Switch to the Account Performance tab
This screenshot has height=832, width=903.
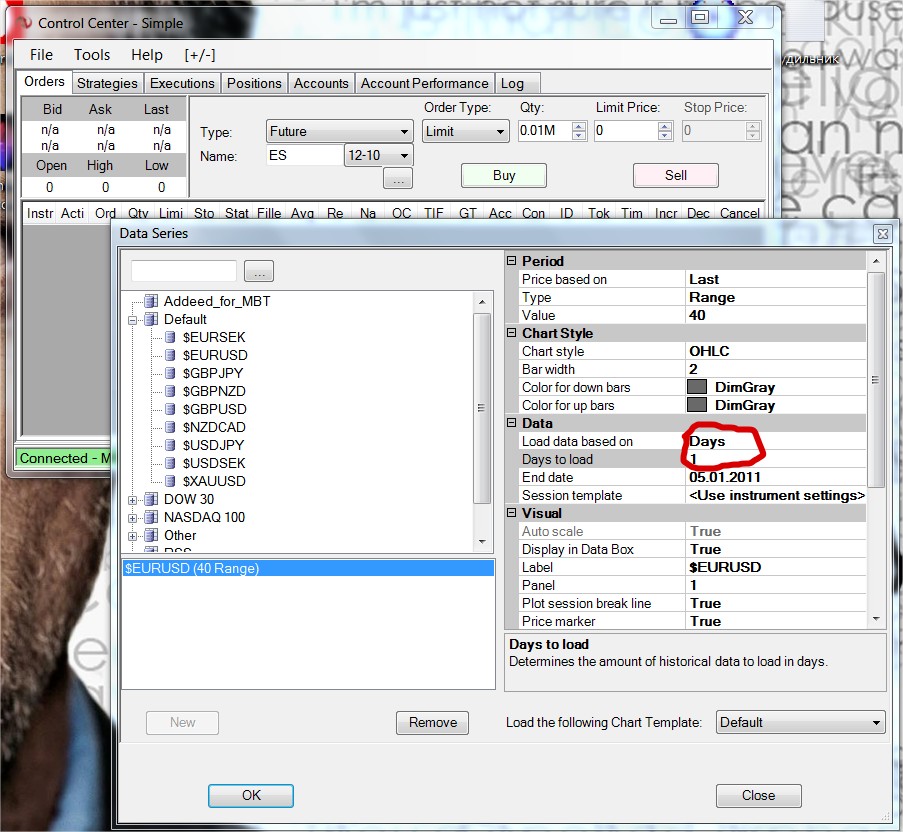(424, 83)
